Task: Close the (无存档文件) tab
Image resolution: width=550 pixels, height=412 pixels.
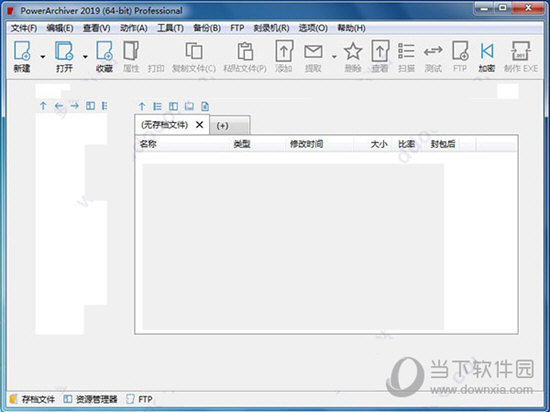Action: pyautogui.click(x=200, y=124)
